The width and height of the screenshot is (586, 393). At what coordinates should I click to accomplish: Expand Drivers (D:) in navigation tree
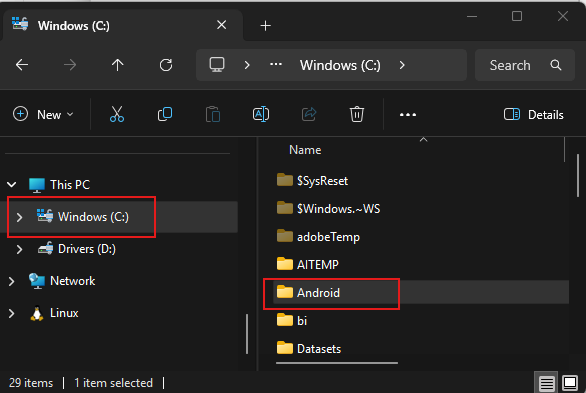[19, 249]
